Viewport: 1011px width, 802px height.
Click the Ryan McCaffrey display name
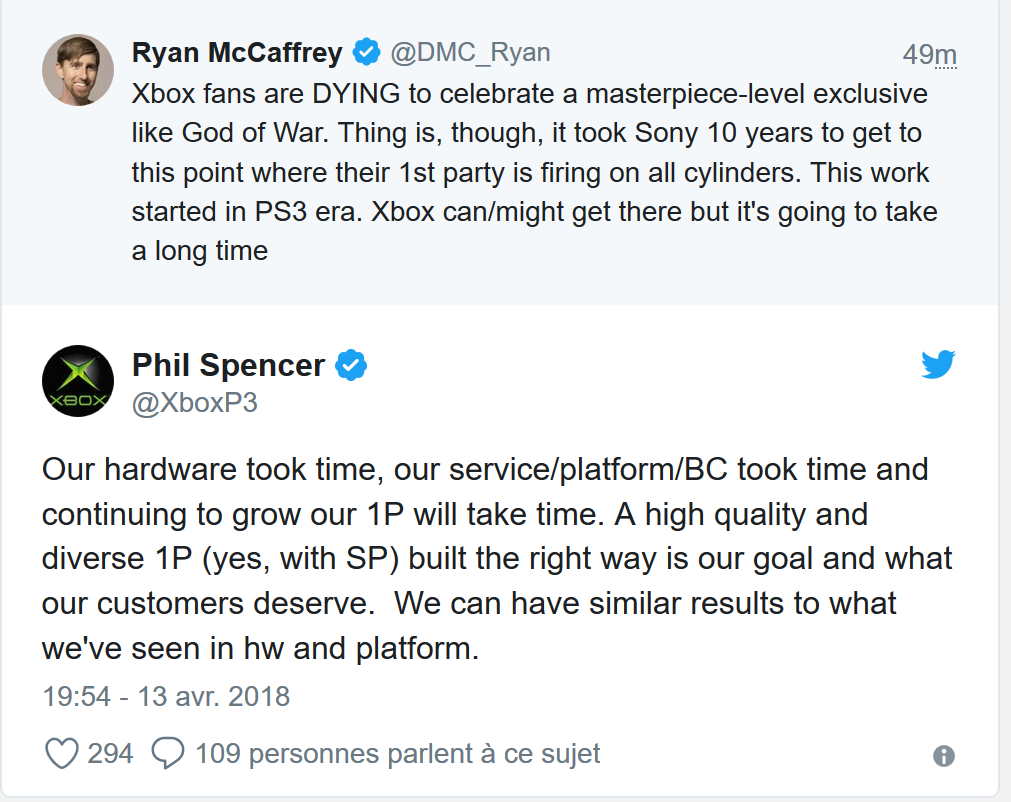click(237, 52)
